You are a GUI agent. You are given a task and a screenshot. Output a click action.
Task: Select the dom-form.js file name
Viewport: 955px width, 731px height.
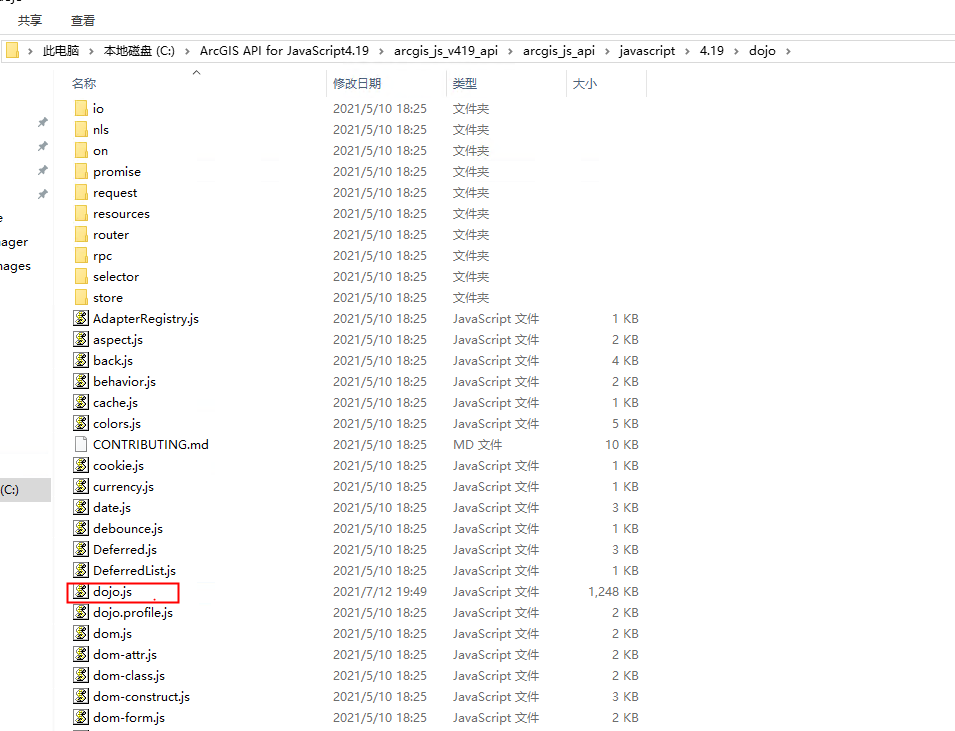tap(129, 718)
